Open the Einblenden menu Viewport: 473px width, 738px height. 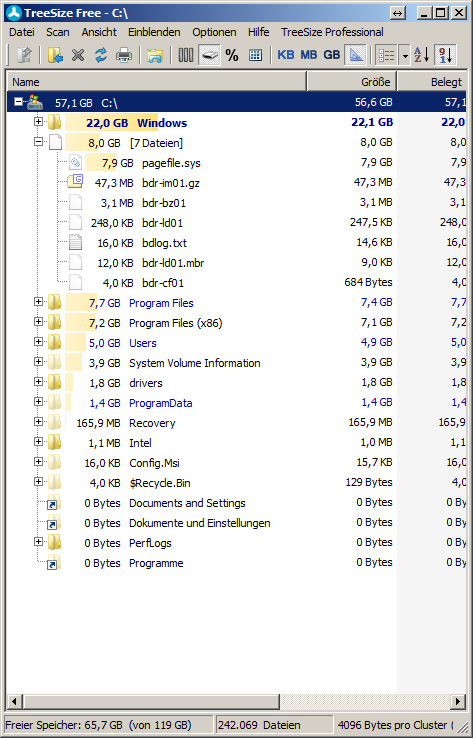point(154,32)
